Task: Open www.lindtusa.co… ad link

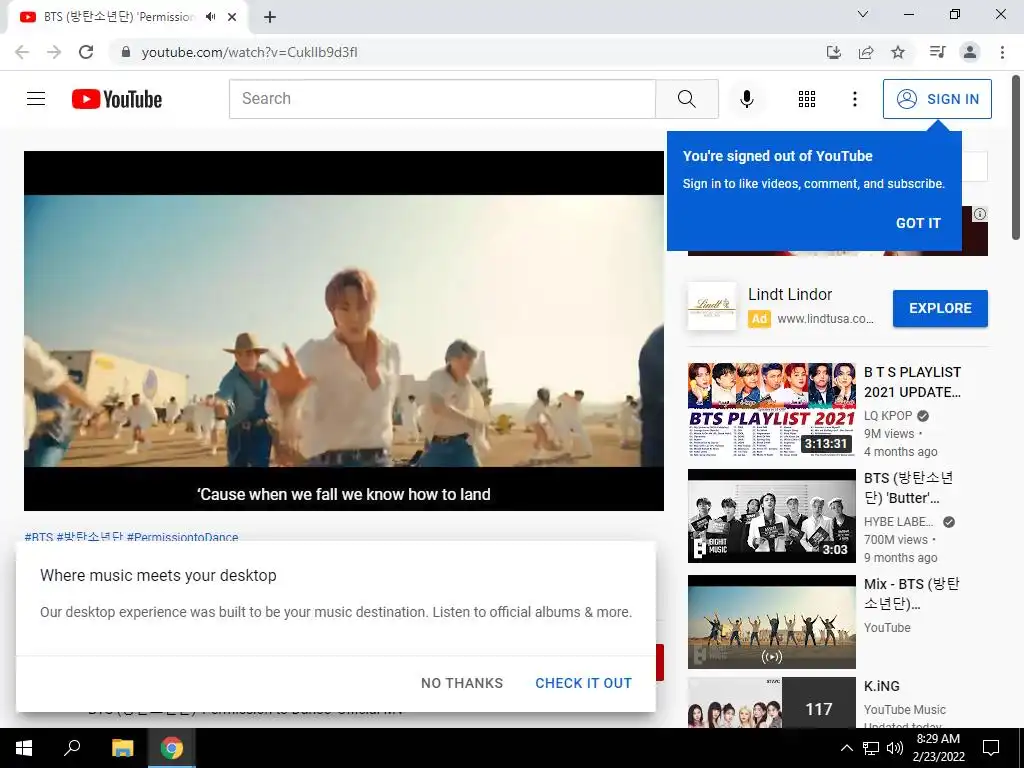Action: pos(825,319)
